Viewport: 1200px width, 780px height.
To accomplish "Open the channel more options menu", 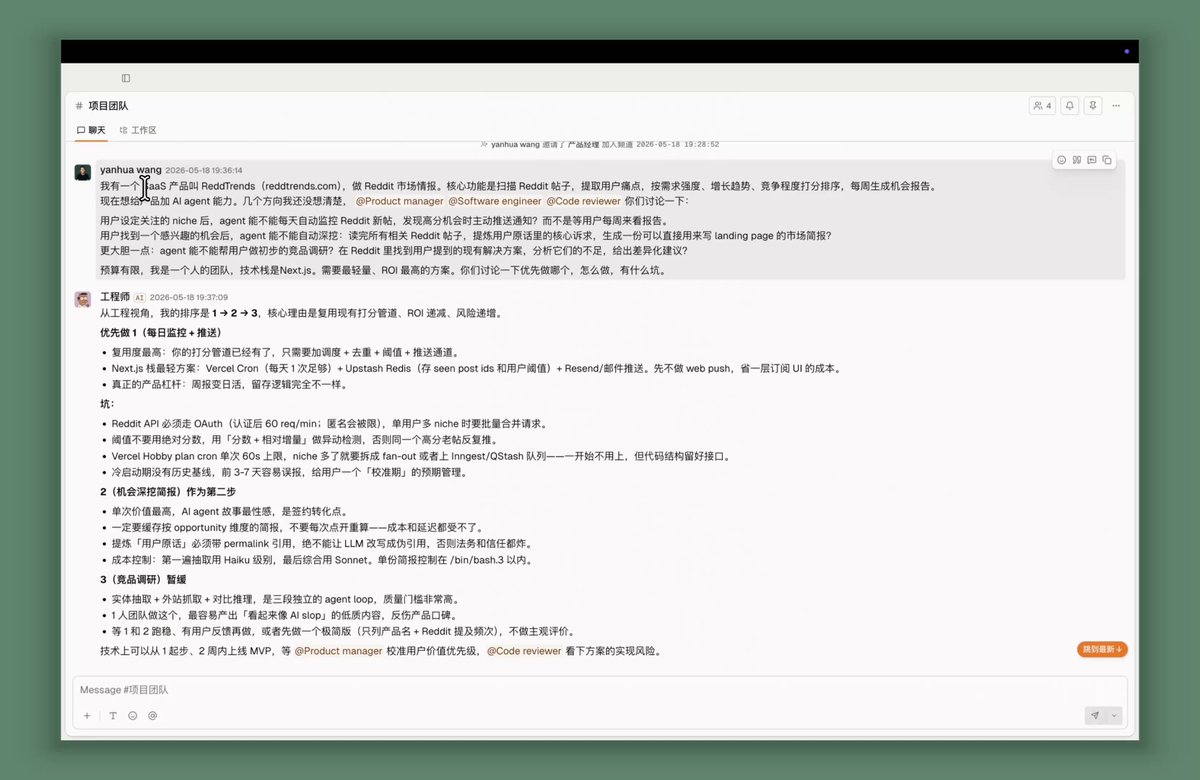I will (1116, 105).
